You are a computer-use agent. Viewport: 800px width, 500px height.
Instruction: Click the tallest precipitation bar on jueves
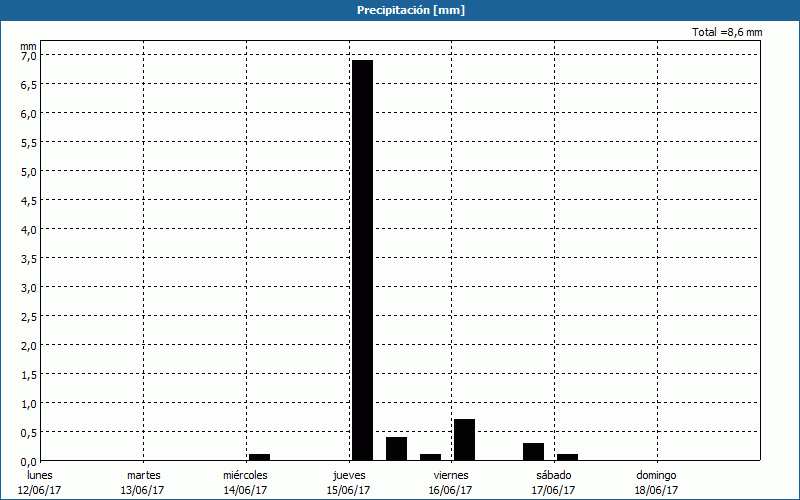coord(362,260)
